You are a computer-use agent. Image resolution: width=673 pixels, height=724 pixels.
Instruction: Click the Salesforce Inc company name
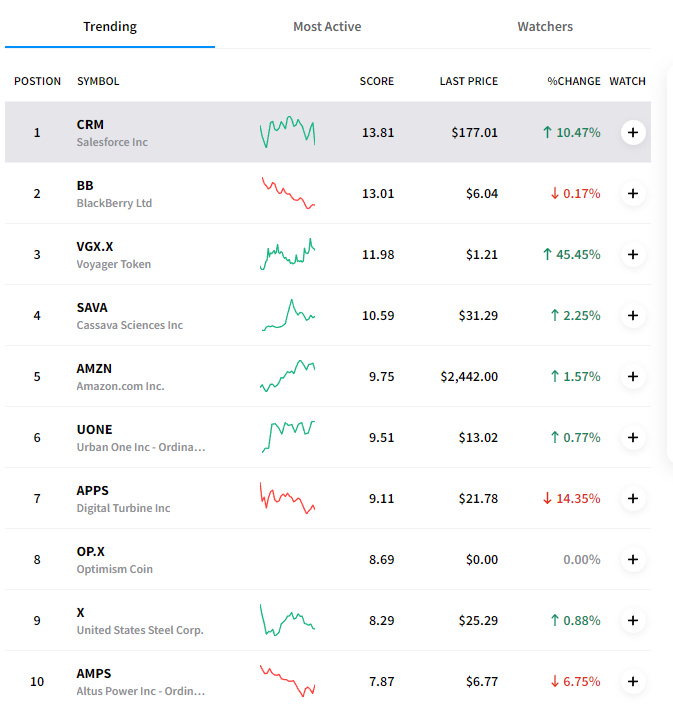coord(112,142)
